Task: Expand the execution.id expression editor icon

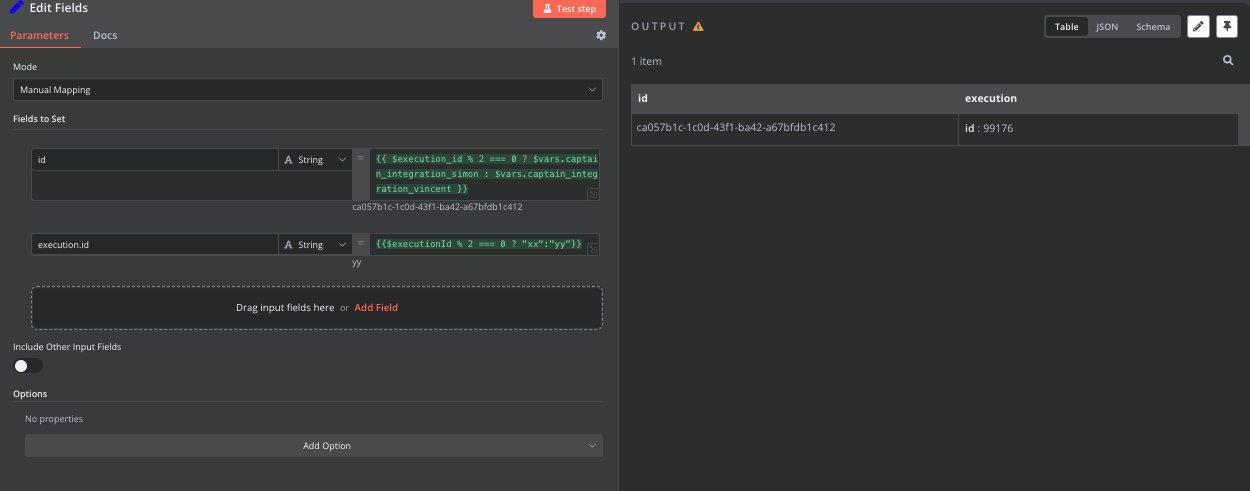Action: point(593,250)
